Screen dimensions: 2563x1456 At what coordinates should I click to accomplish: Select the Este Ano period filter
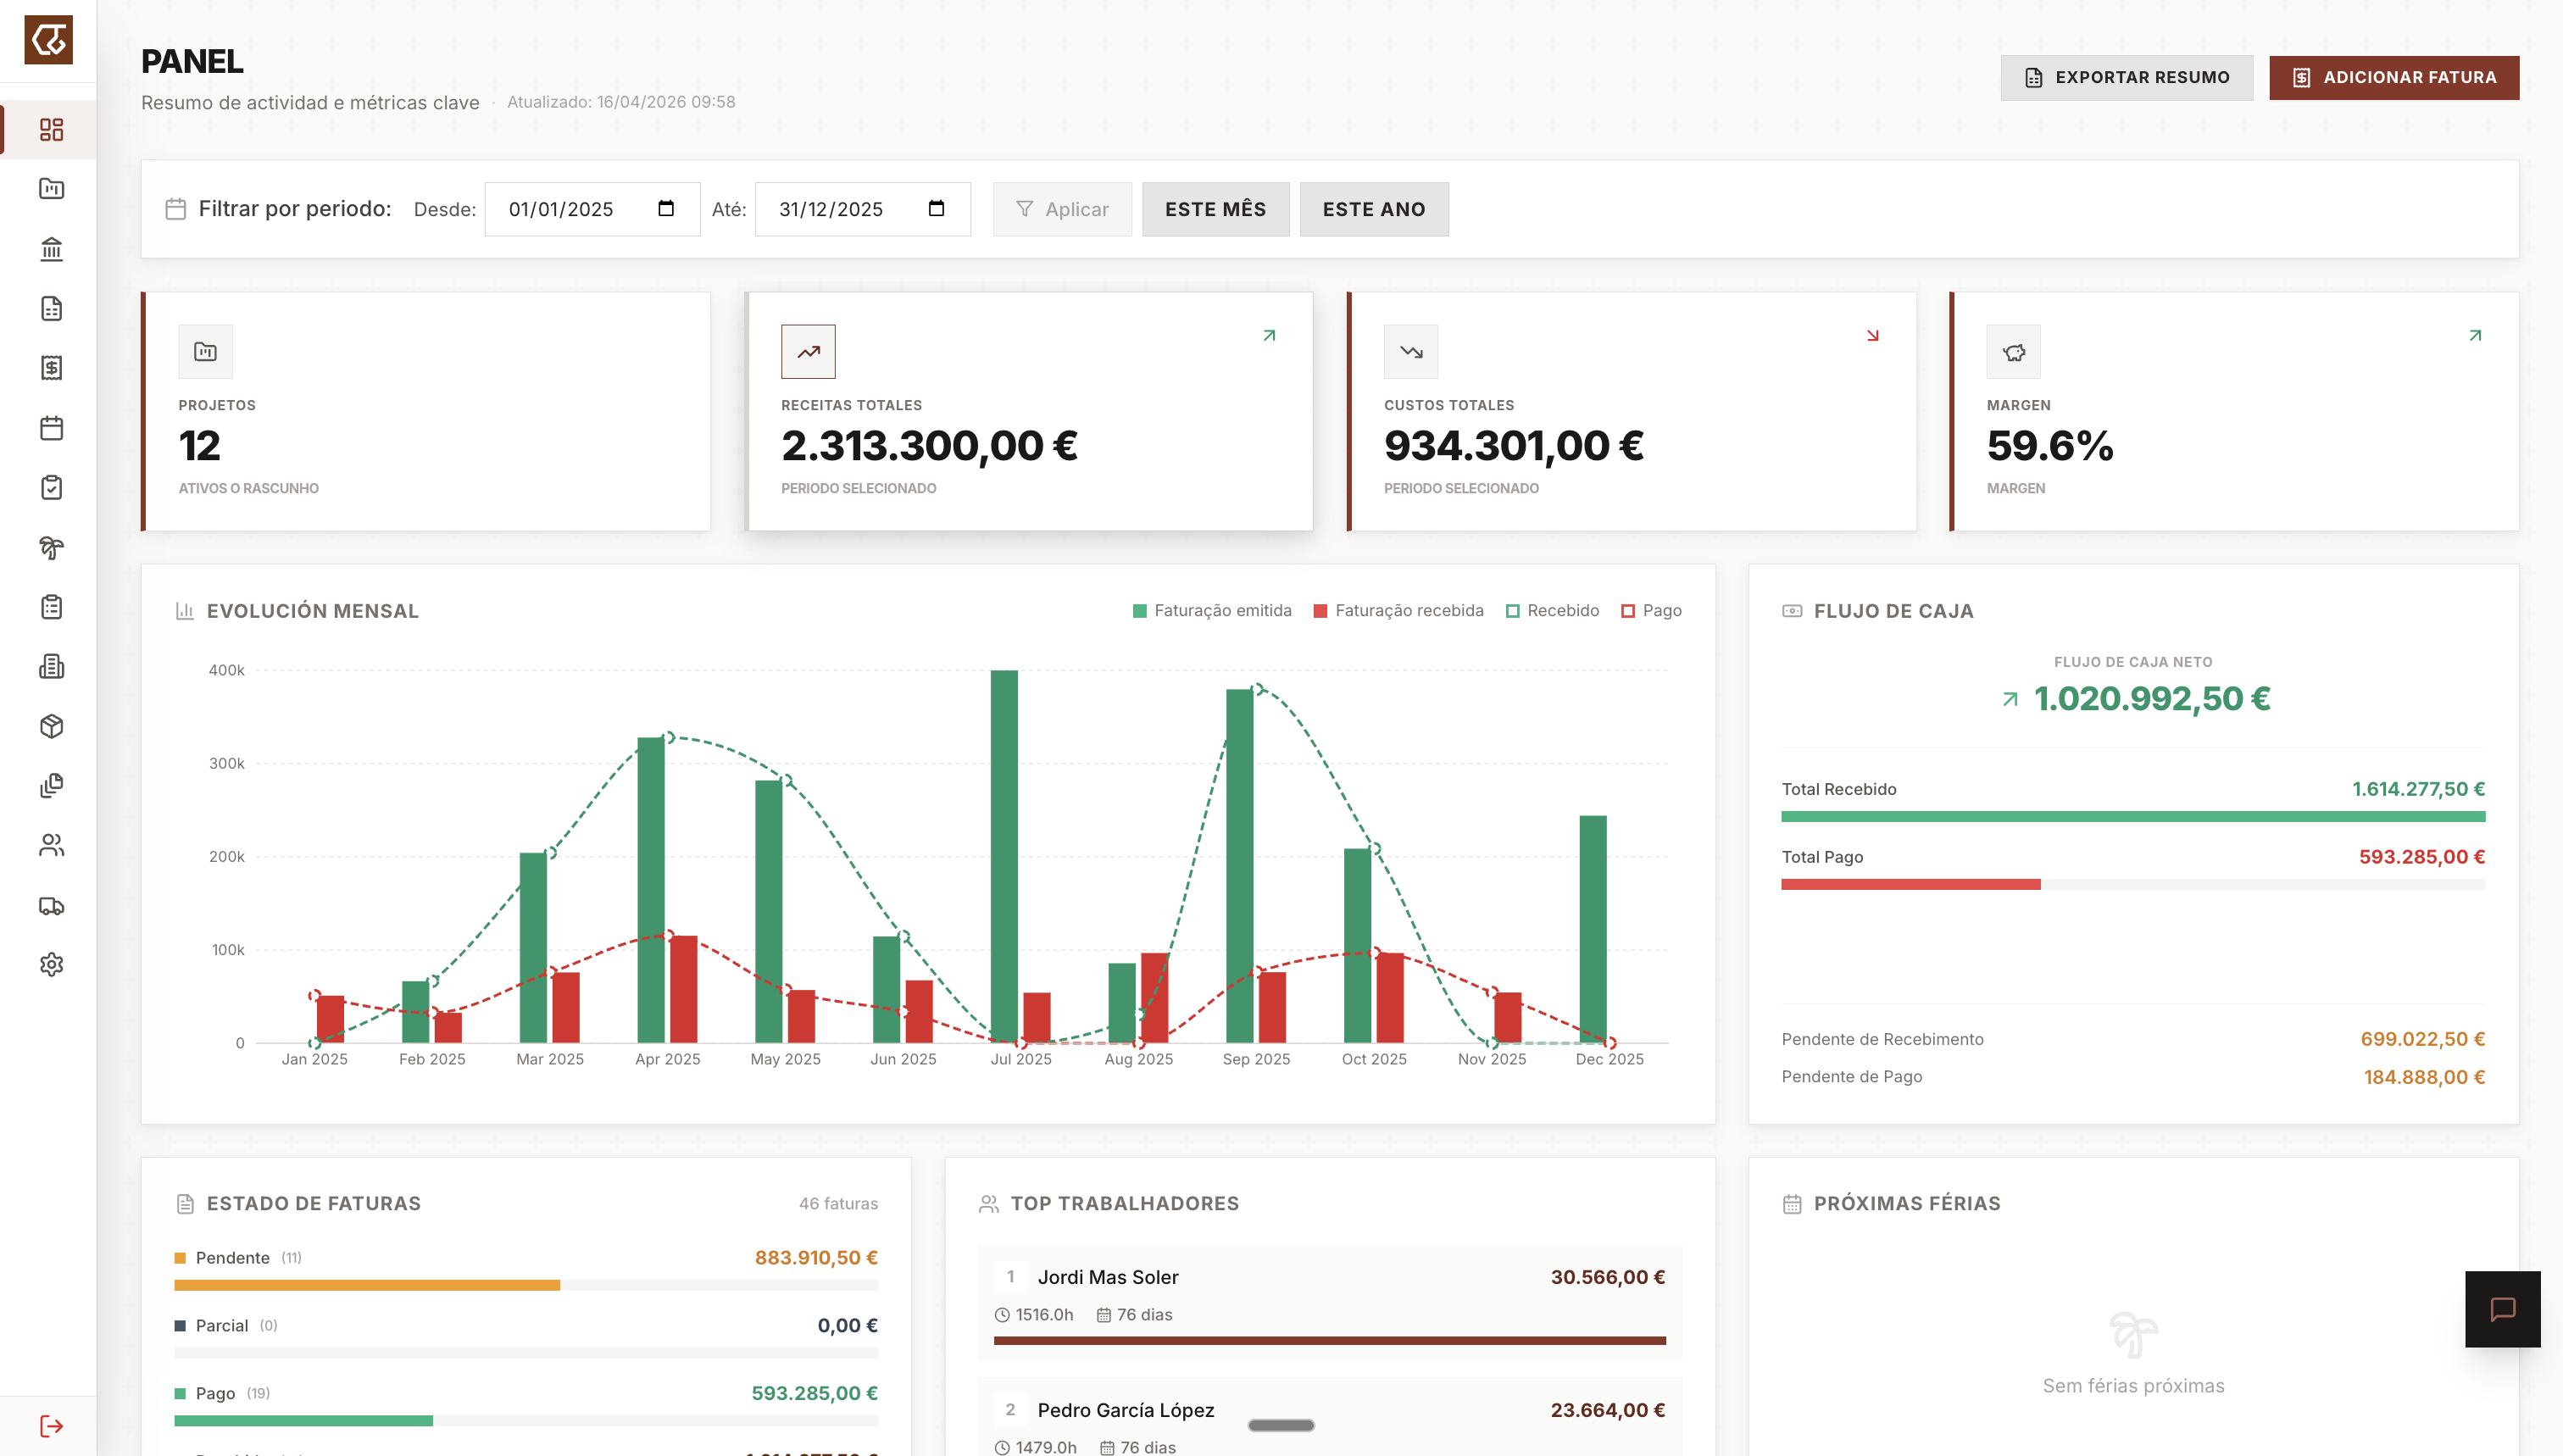coord(1374,209)
